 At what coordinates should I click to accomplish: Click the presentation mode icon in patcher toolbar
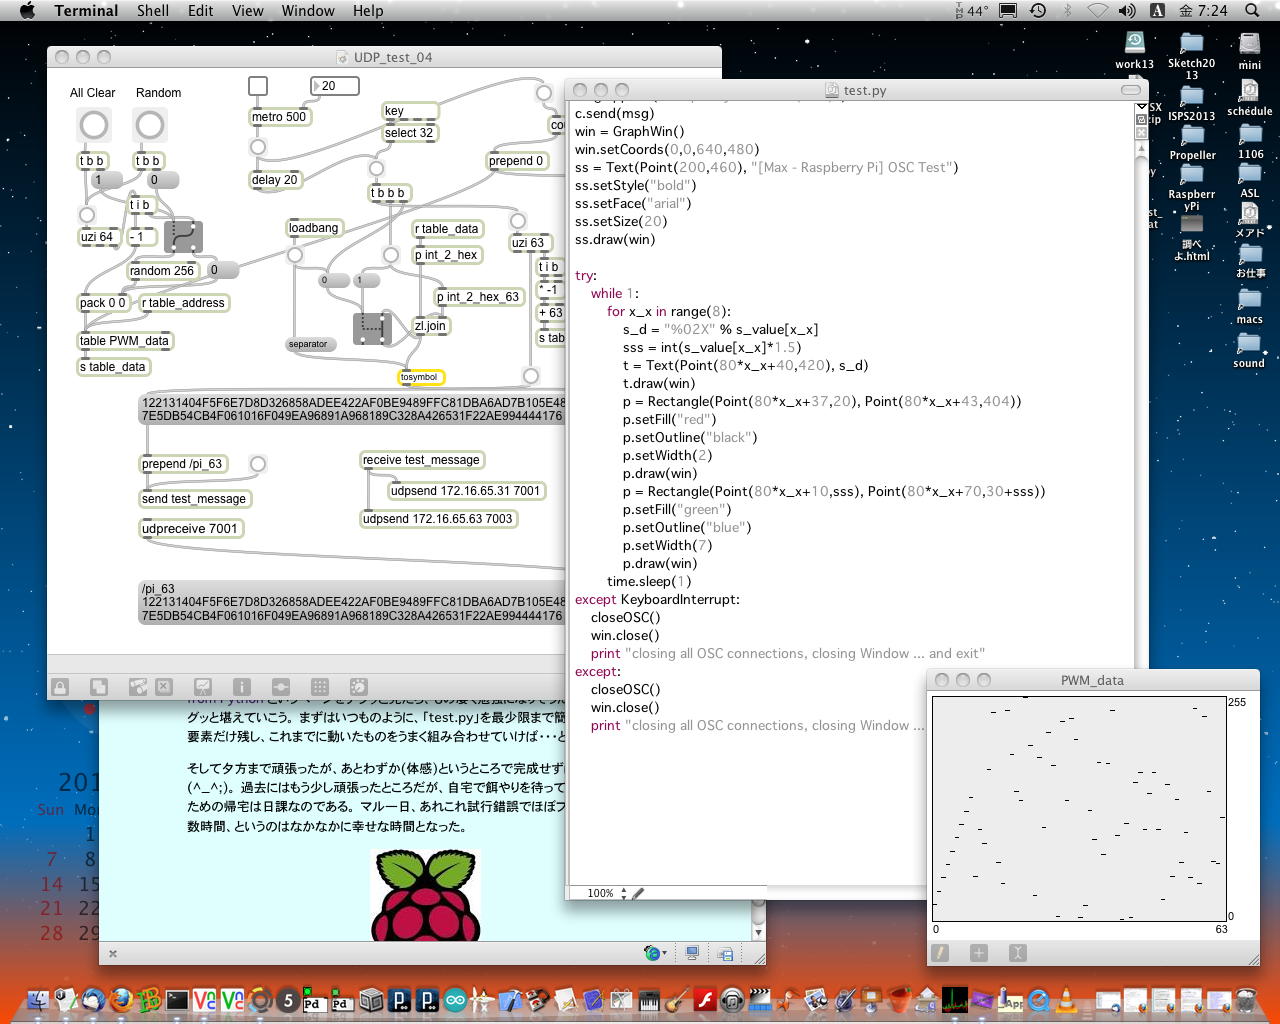click(203, 687)
